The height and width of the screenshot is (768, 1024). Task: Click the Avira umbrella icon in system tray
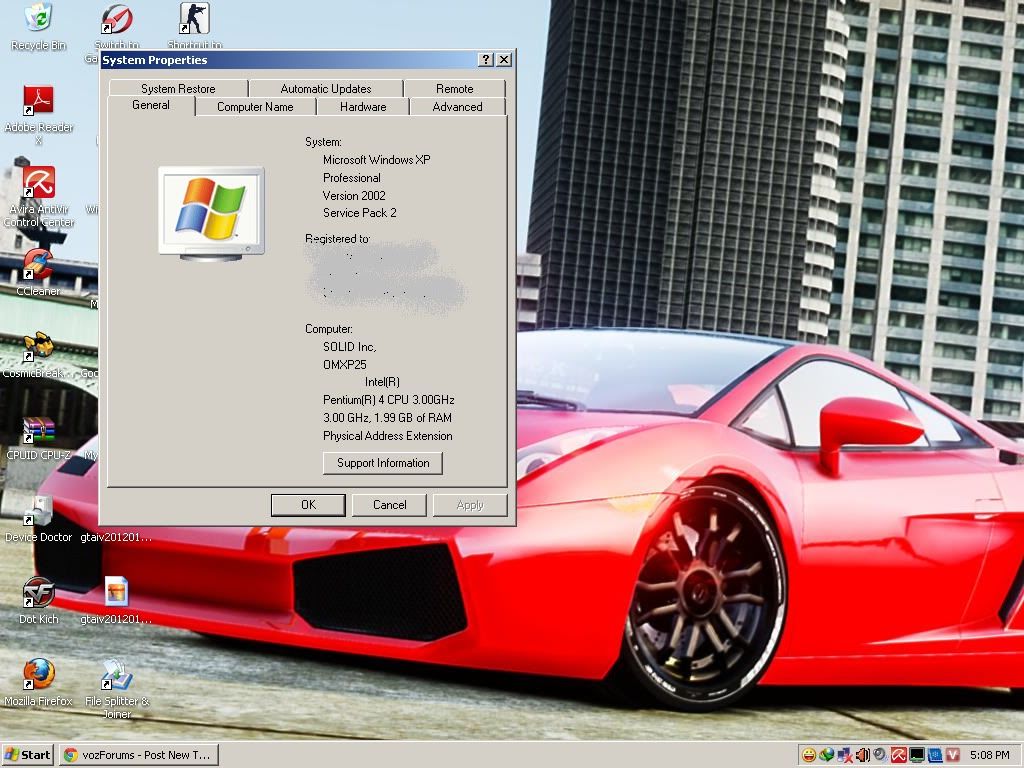point(899,755)
